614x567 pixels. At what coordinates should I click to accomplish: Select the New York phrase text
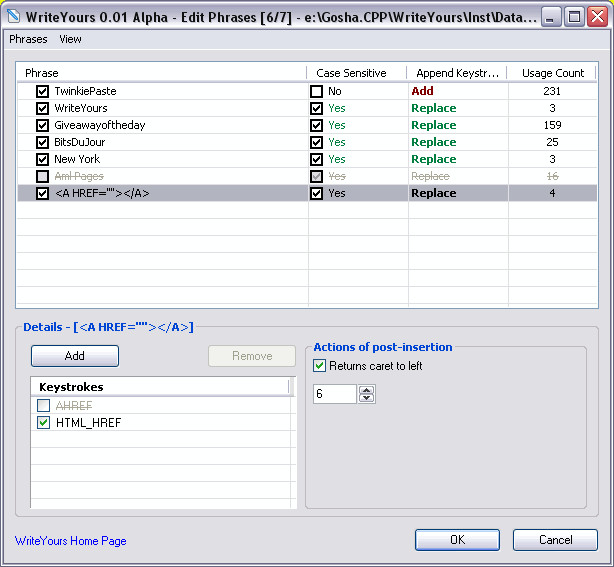[x=77, y=159]
